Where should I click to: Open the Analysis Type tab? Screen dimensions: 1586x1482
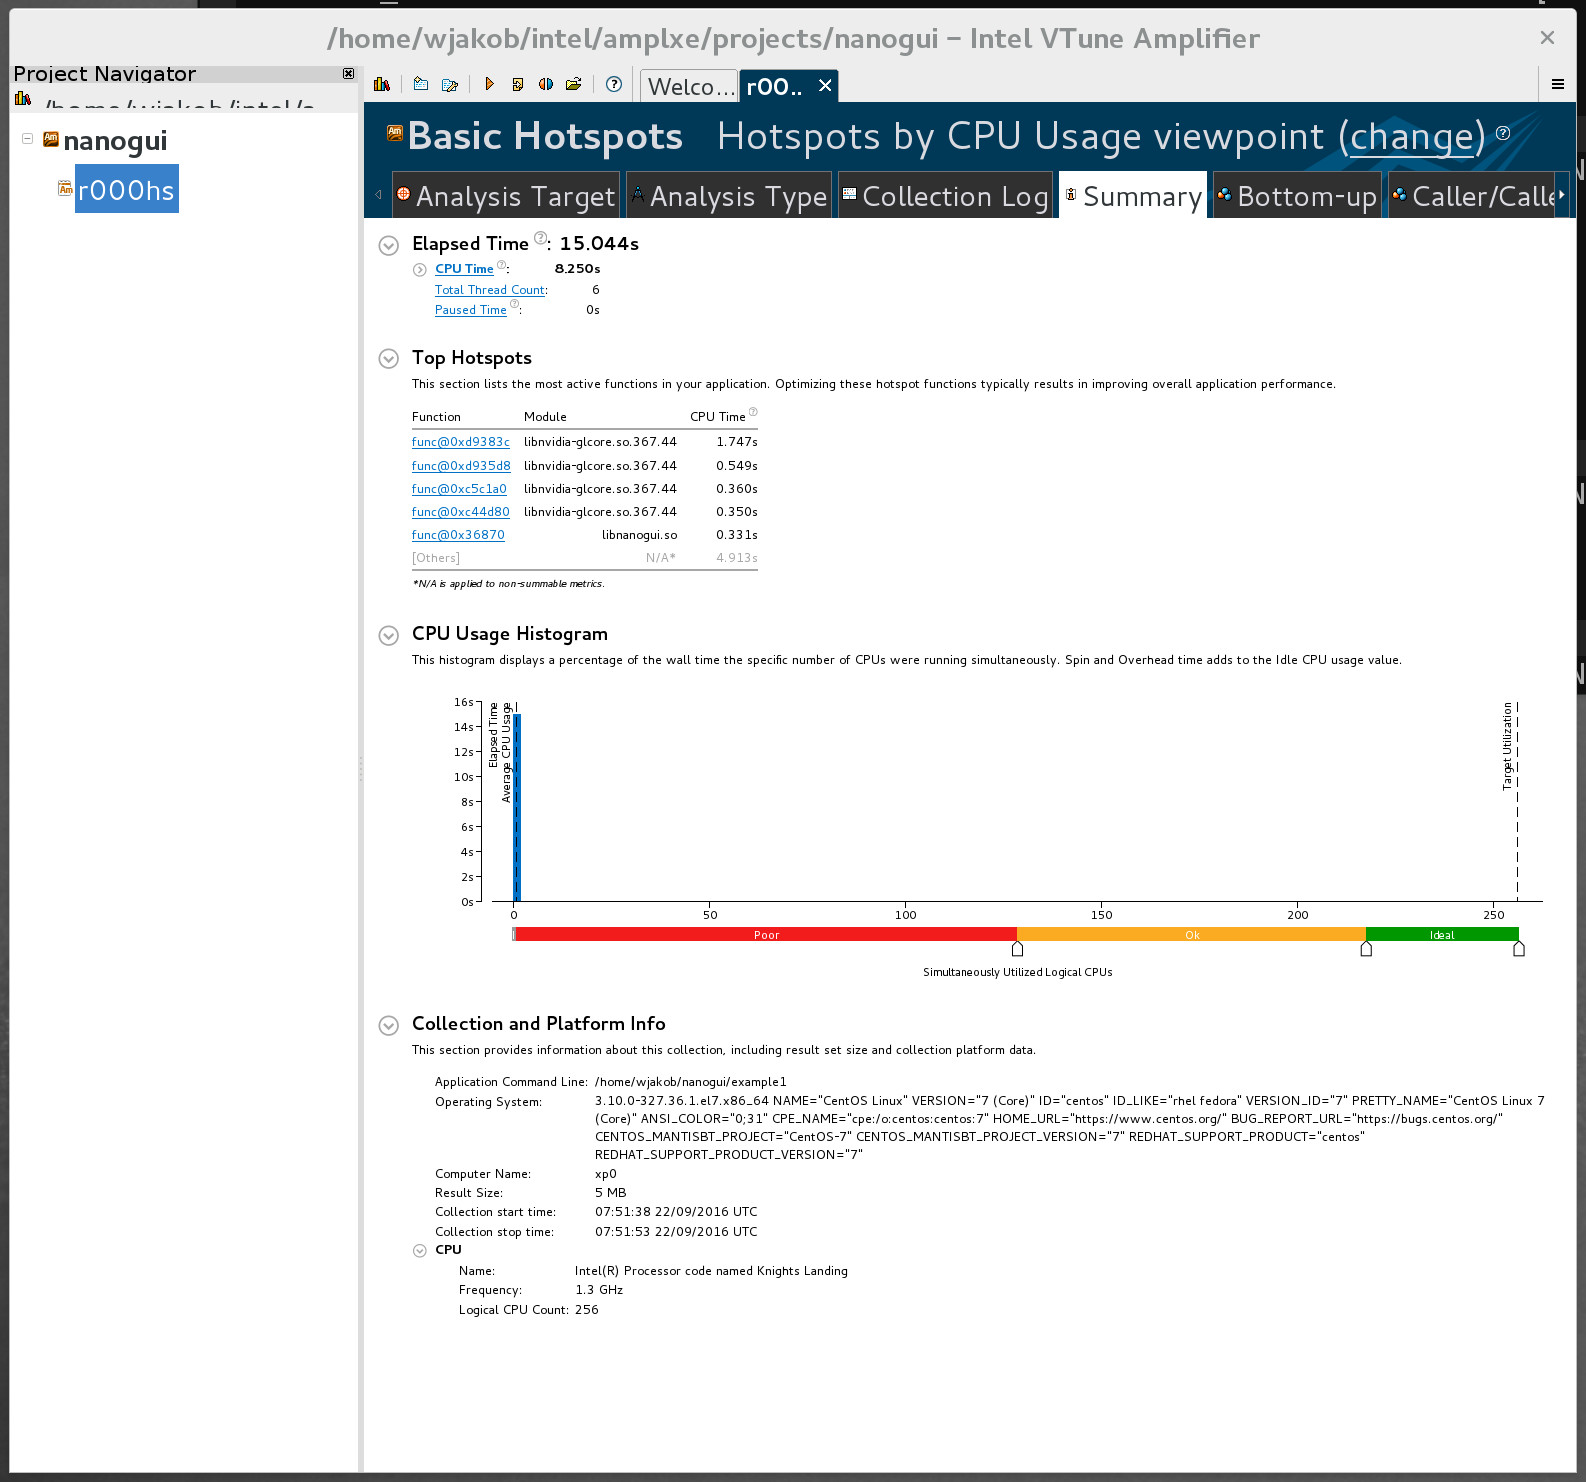[729, 196]
